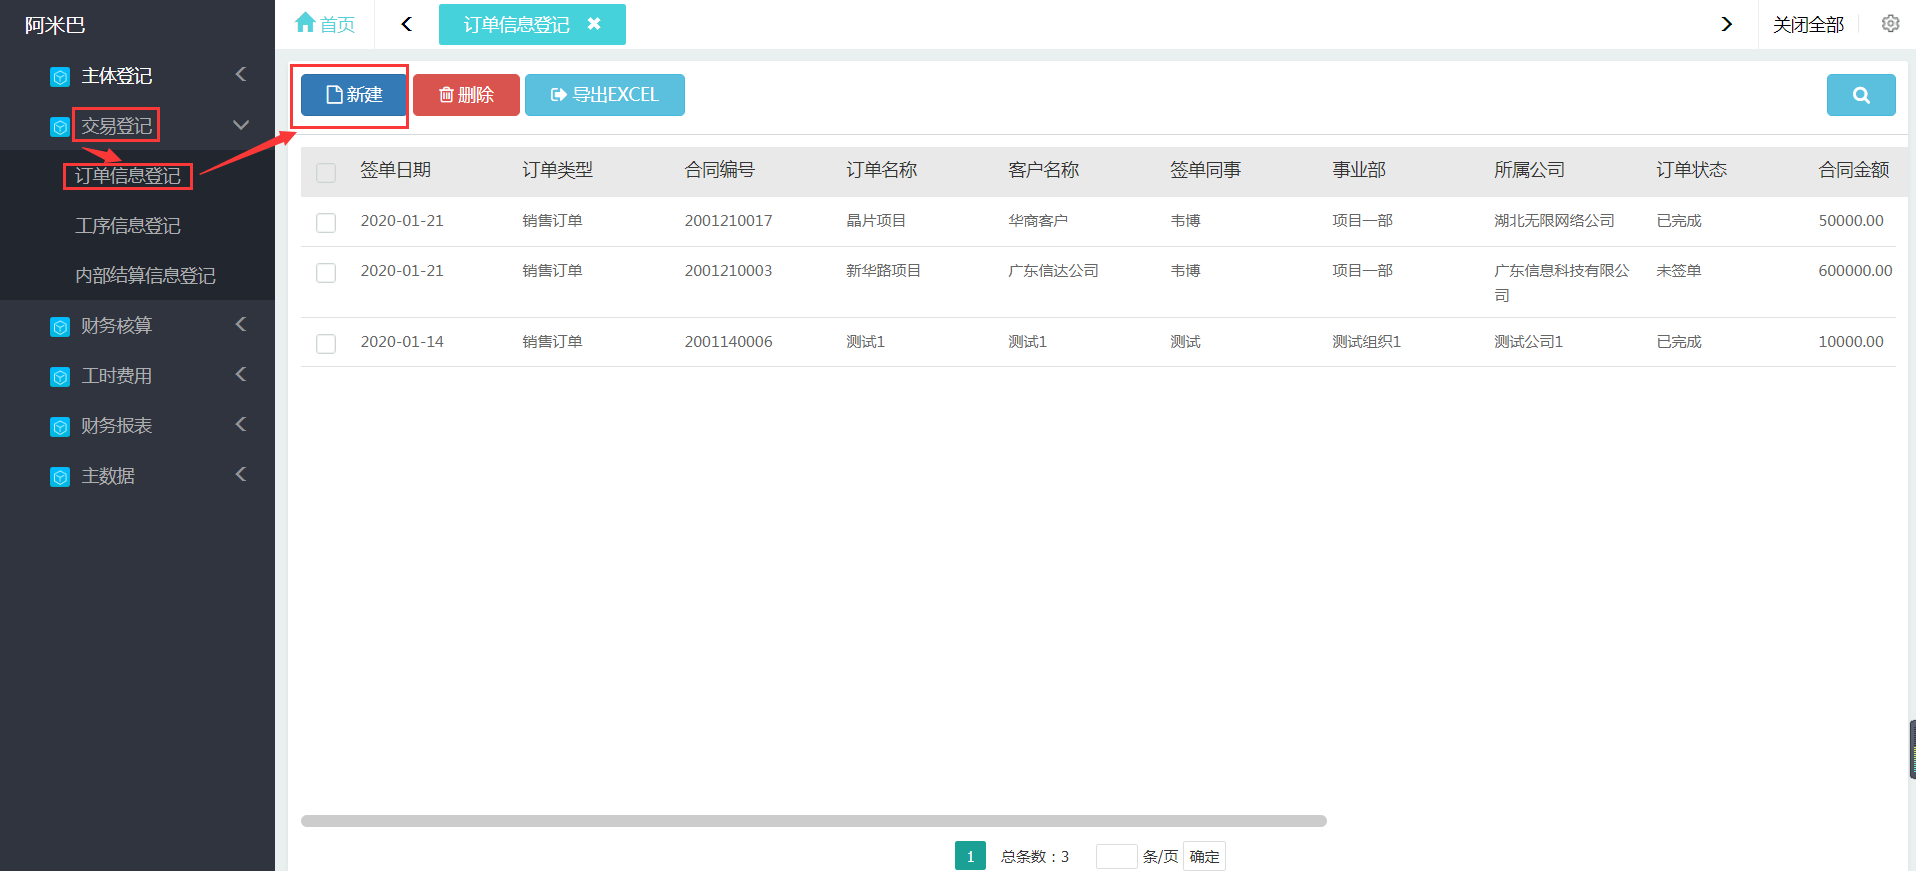
Task: Toggle the select-all checkbox in table header
Action: pos(326,172)
